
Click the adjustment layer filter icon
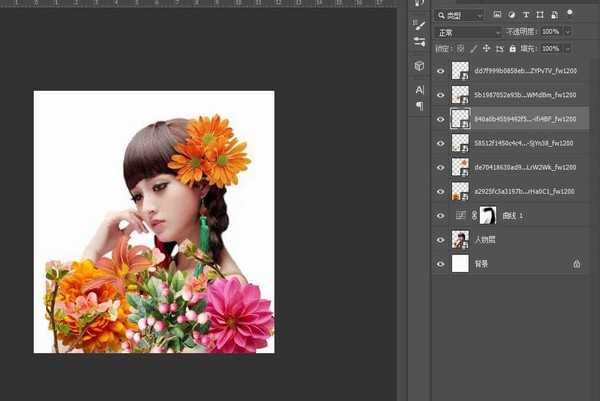(x=511, y=15)
